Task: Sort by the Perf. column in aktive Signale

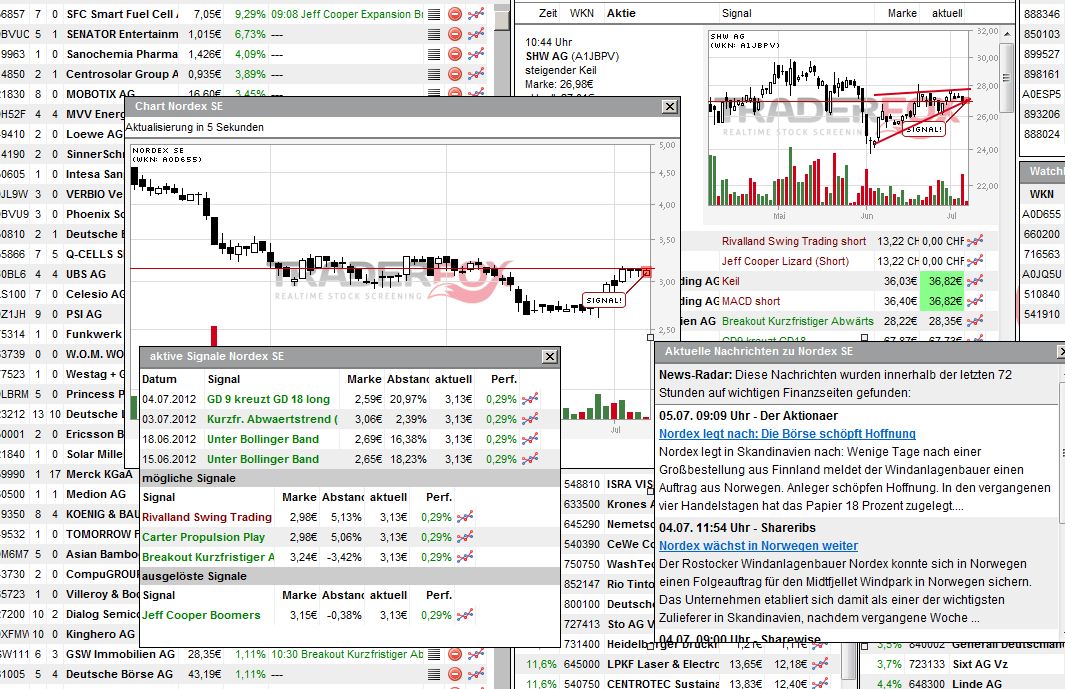Action: 504,379
